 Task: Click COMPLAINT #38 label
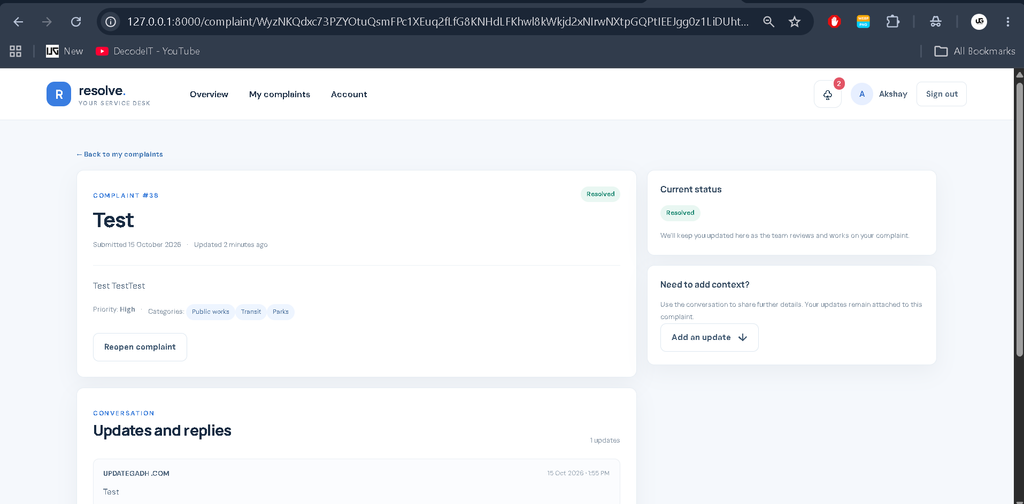coord(126,195)
